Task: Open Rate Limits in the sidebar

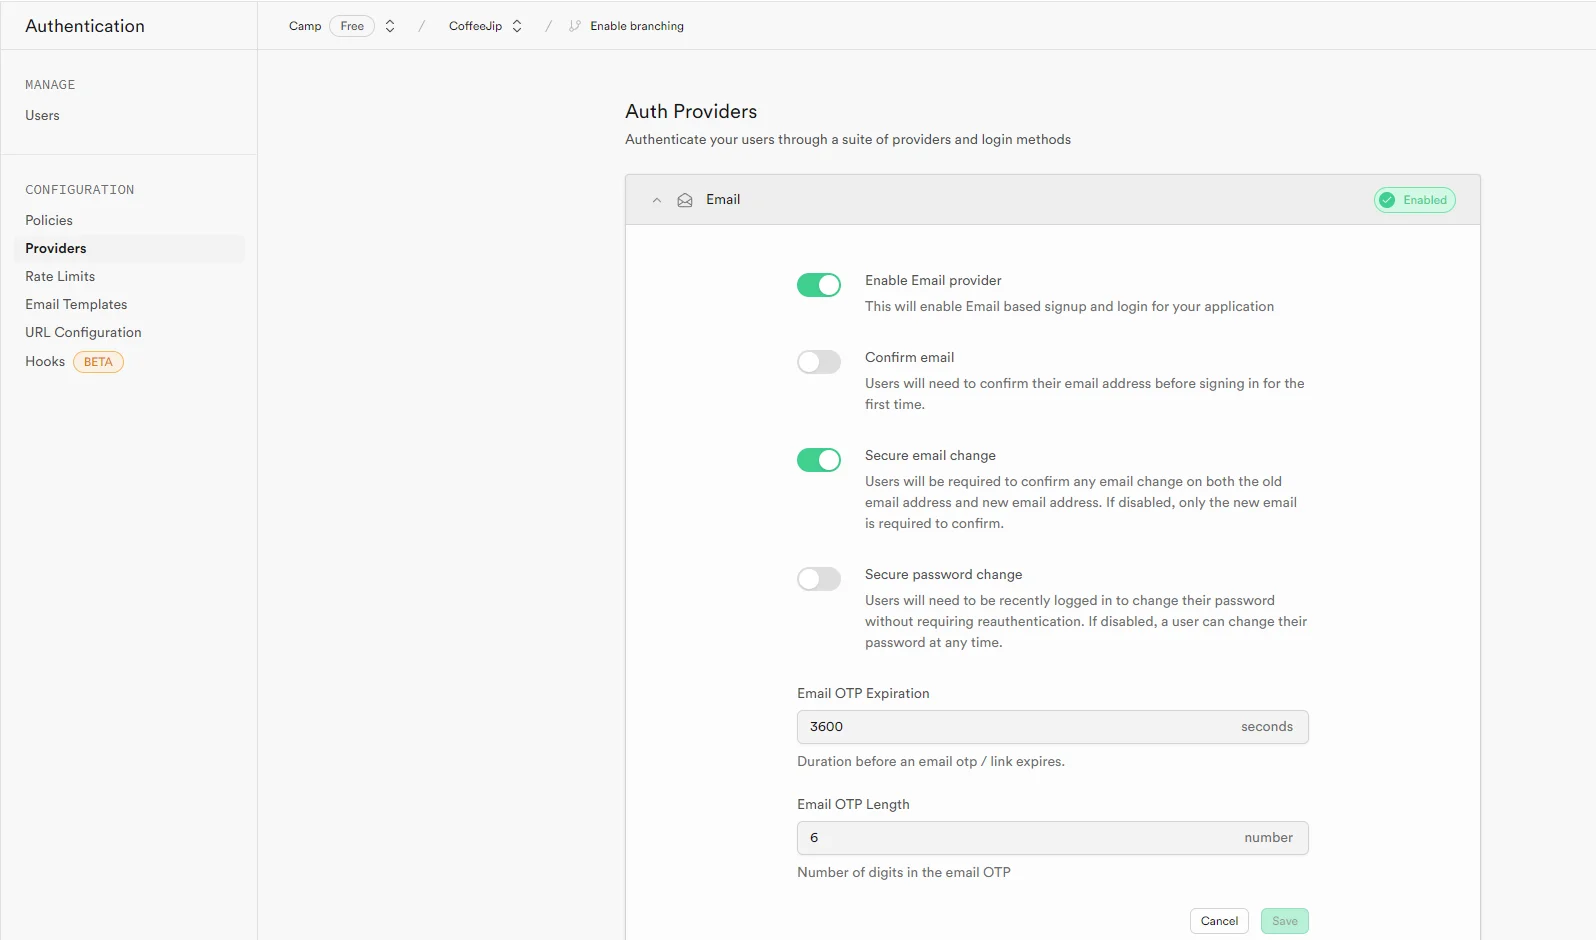Action: (60, 276)
